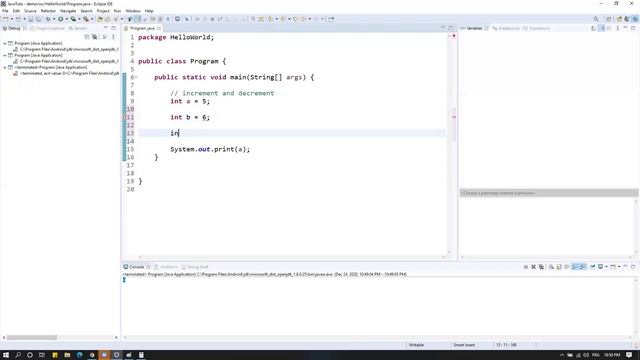
Task: Click Remove All Terminated Launches icon
Action: tap(541, 267)
